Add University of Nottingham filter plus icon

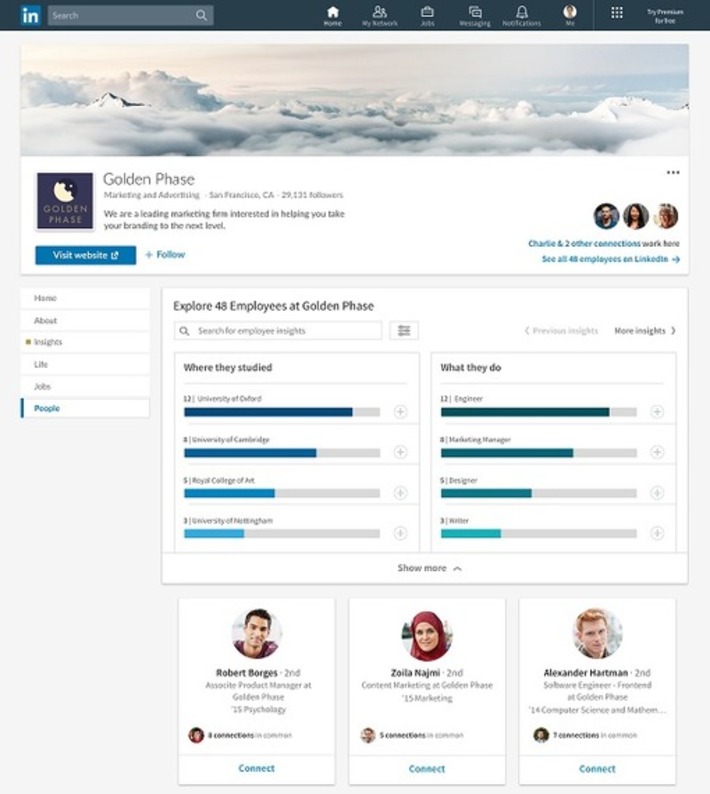pos(400,533)
